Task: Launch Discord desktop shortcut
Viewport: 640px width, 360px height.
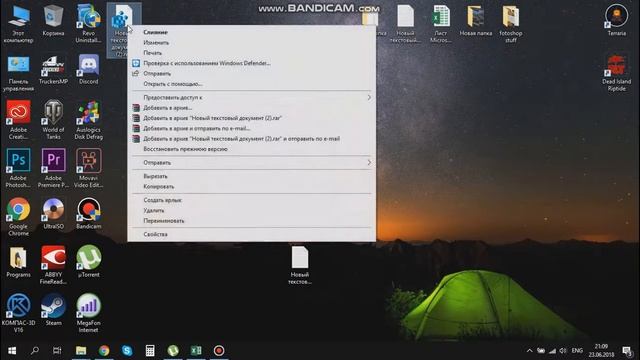Action: [89, 70]
